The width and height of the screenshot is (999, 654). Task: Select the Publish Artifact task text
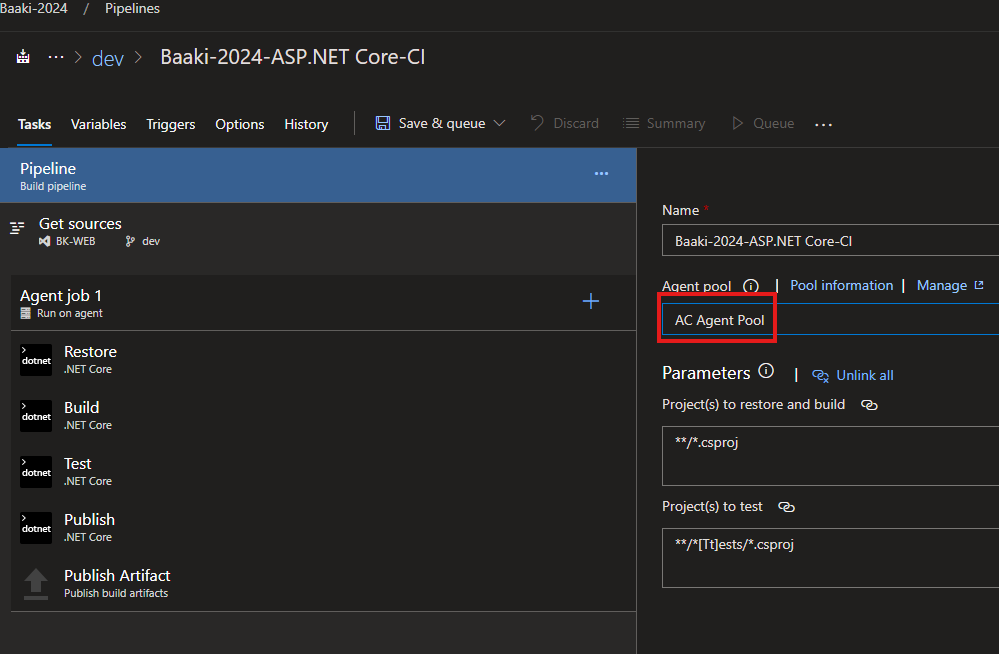click(117, 576)
